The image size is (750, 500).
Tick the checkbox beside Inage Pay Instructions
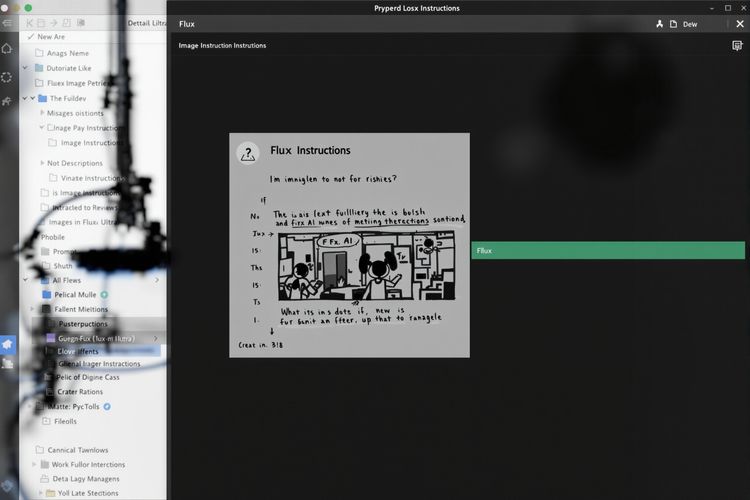point(51,128)
